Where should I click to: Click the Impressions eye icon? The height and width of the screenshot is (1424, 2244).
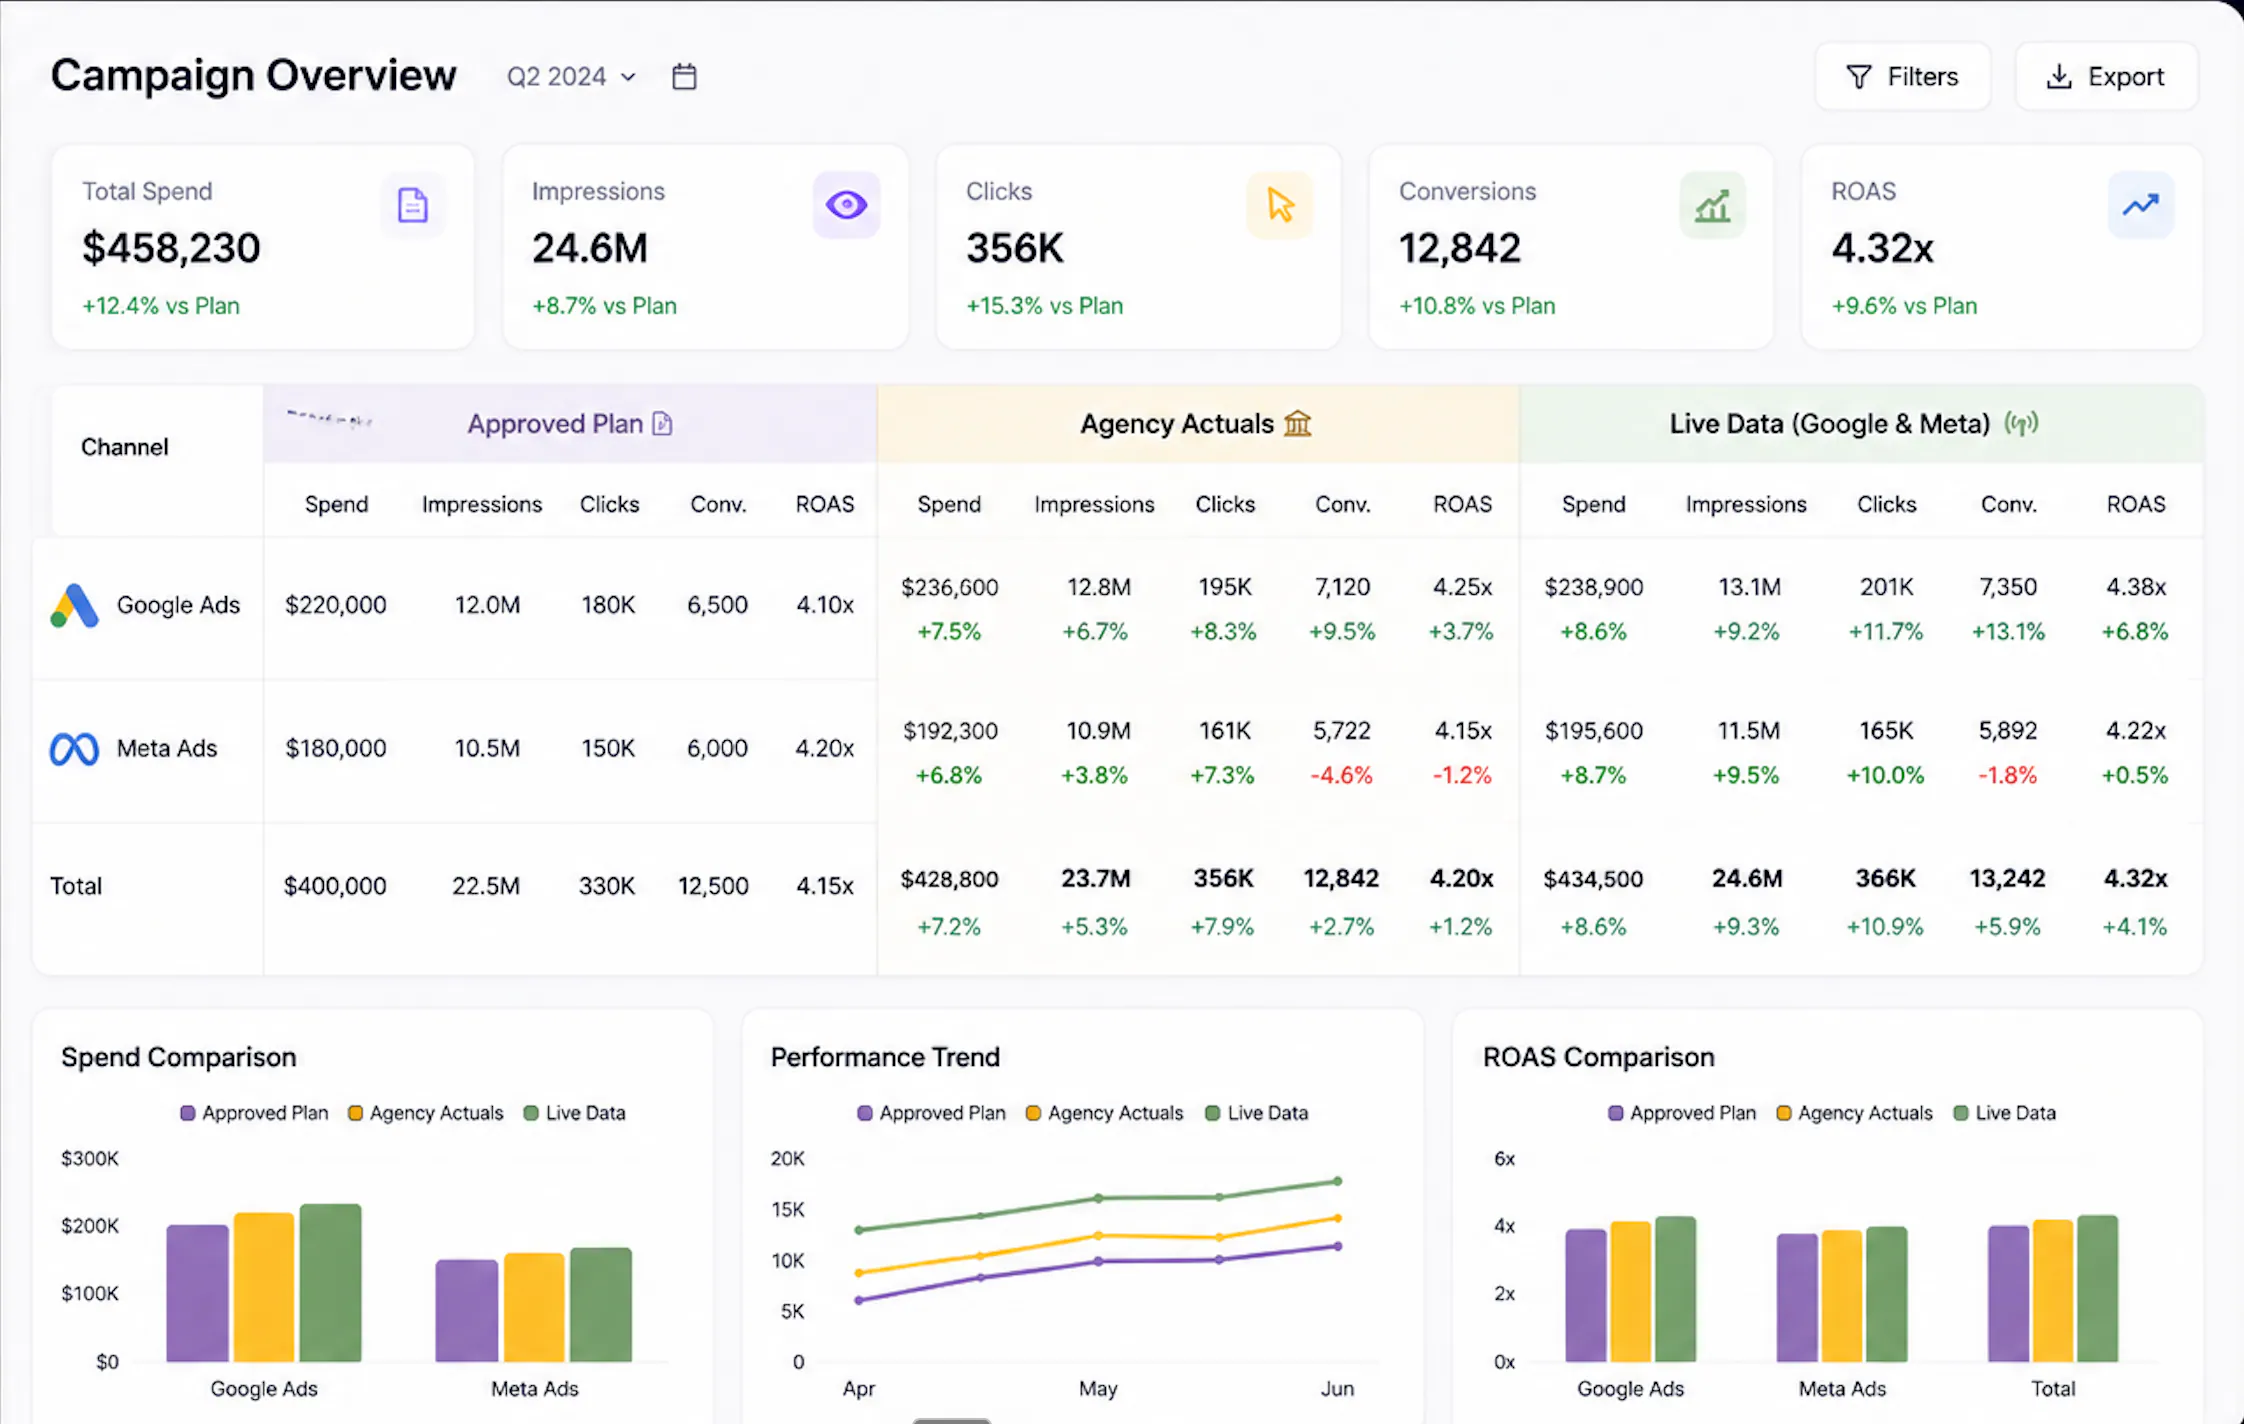(x=846, y=205)
